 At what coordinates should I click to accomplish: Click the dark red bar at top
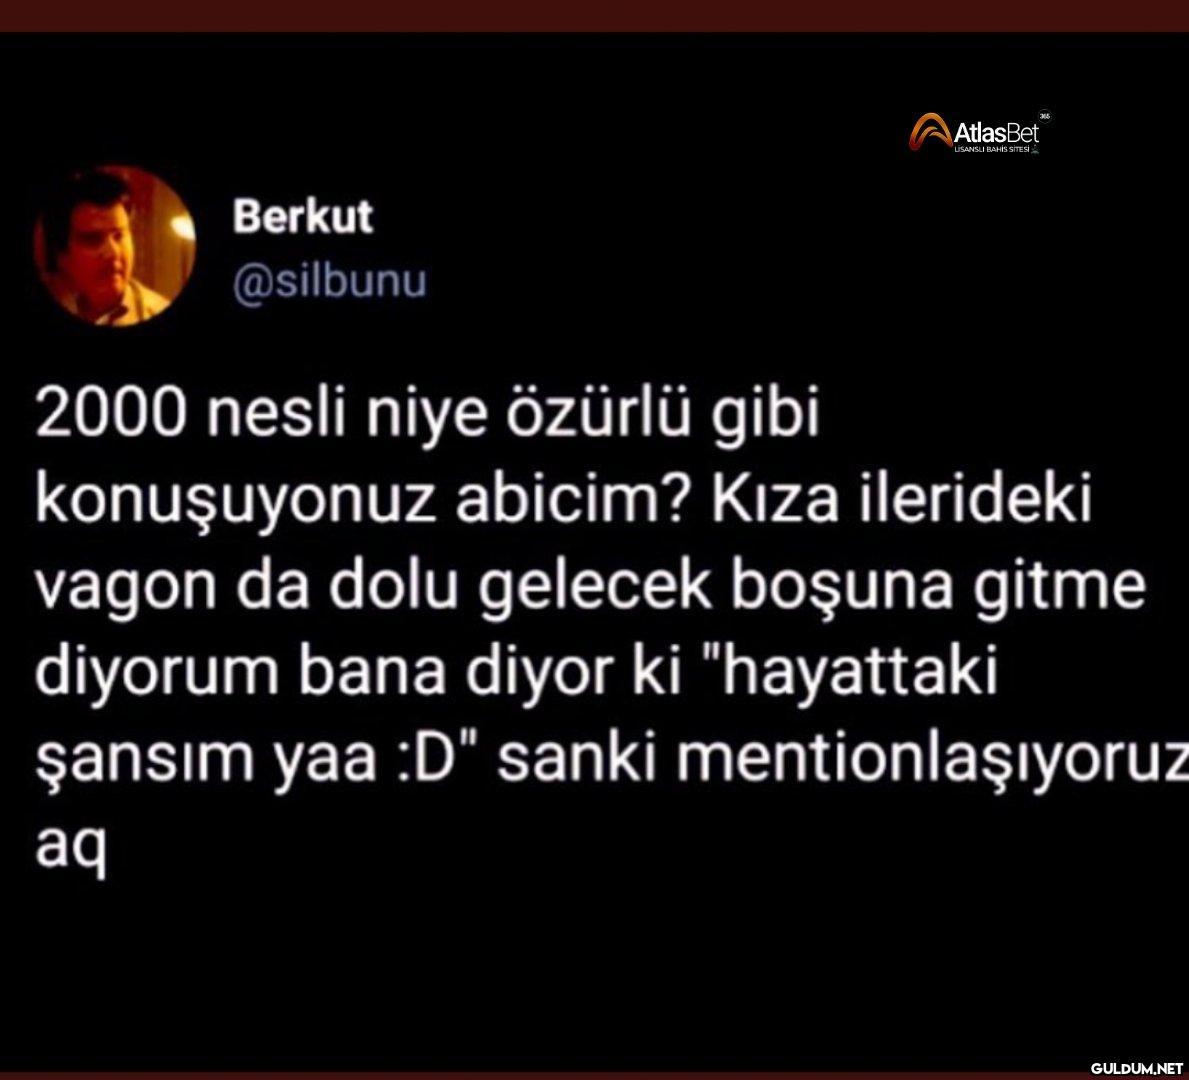click(594, 16)
